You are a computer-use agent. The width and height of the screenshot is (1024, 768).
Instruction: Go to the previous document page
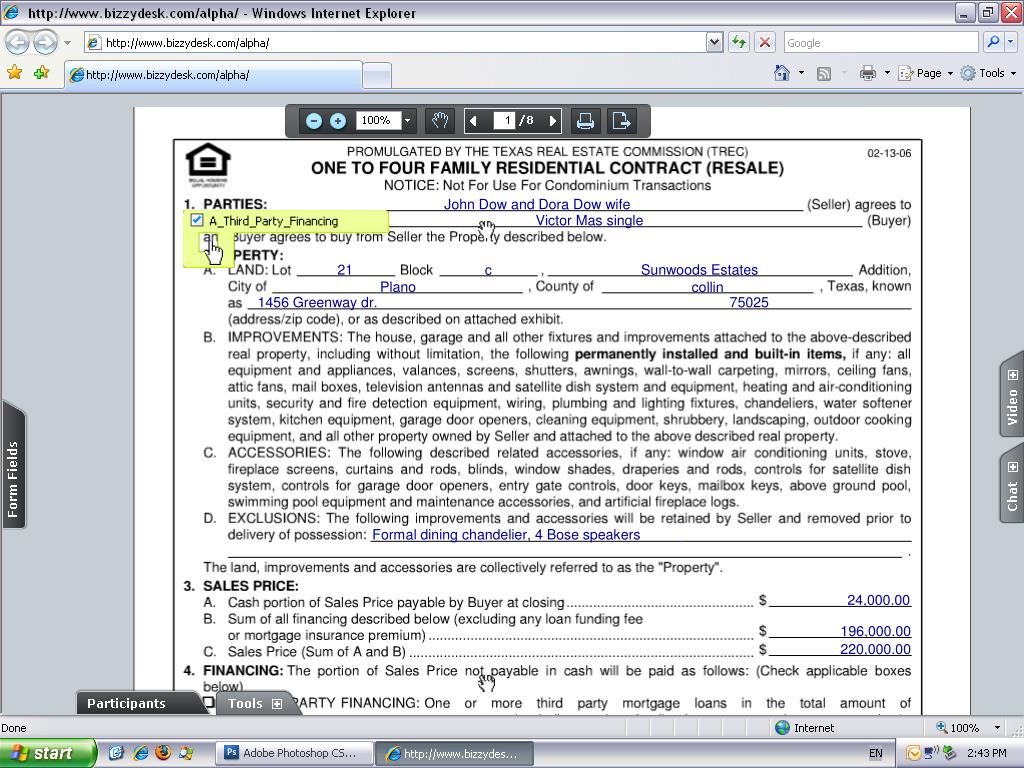pos(473,121)
